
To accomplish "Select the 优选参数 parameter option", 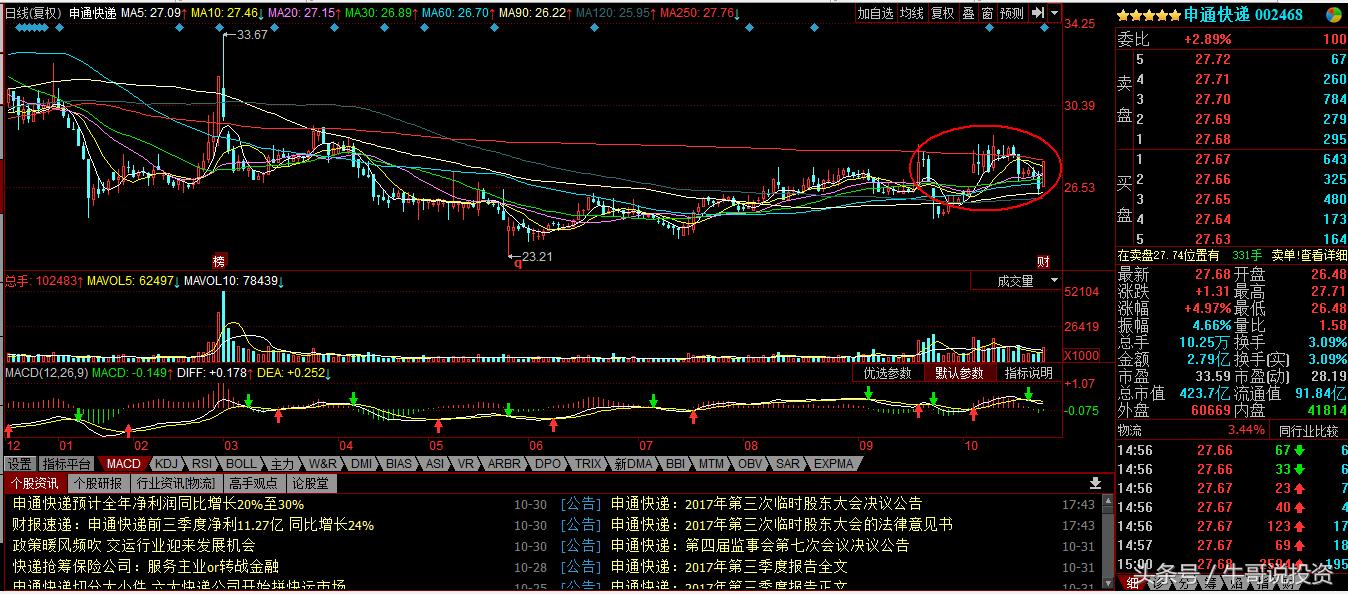I will 887,373.
